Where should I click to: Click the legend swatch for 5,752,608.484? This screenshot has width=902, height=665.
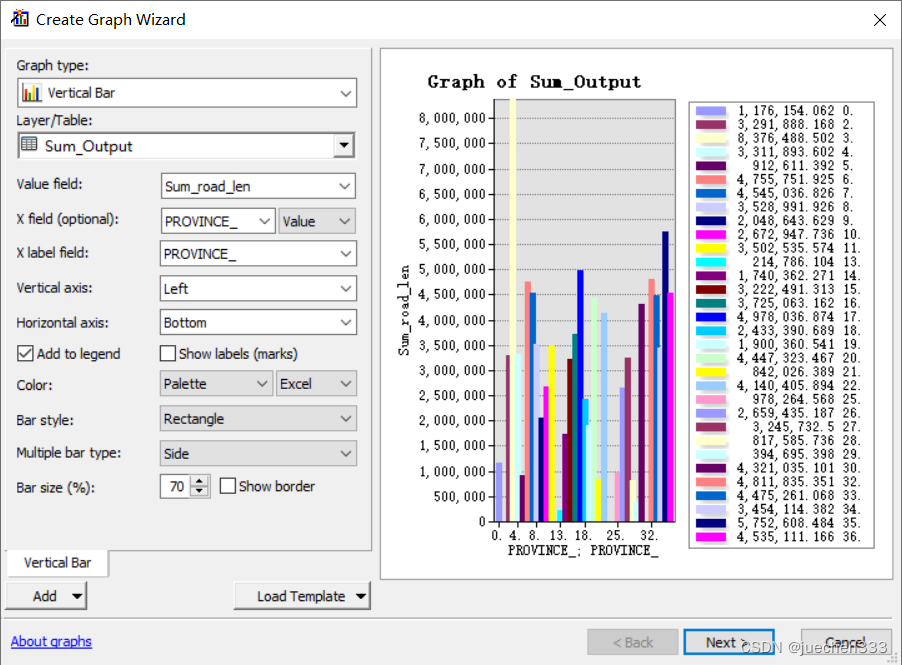(x=711, y=523)
